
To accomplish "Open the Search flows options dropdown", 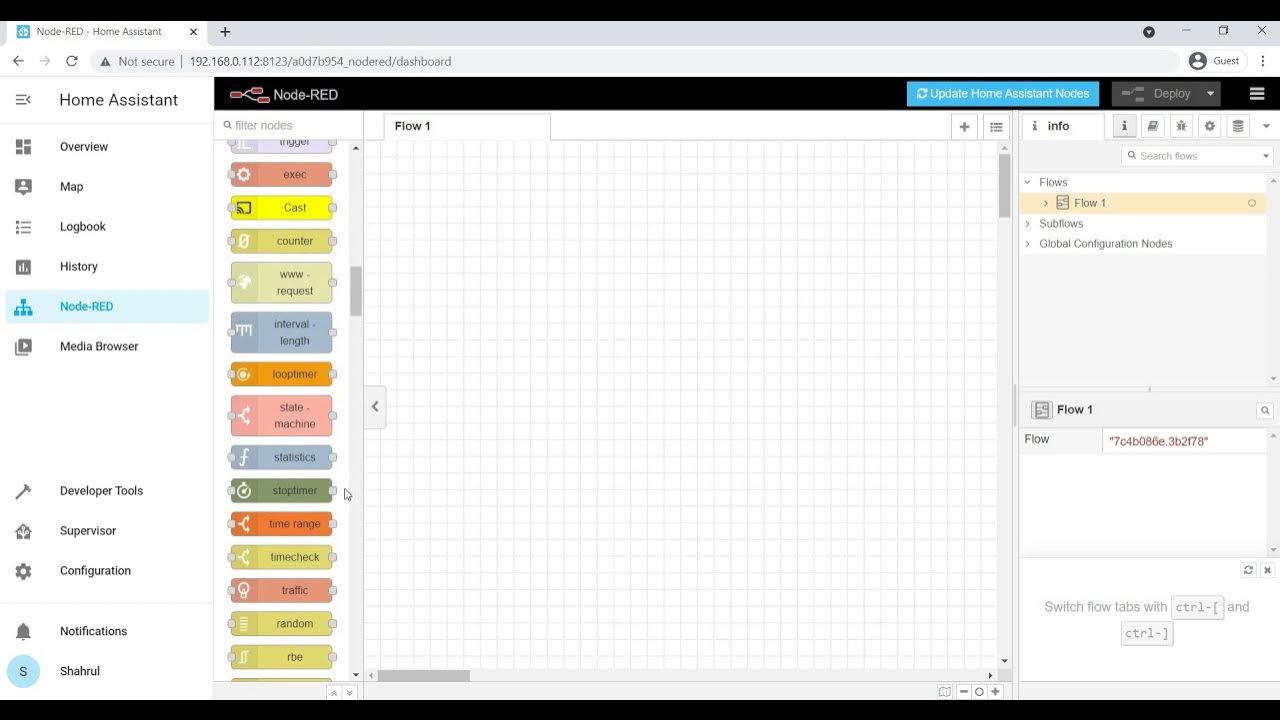I will tap(1265, 156).
